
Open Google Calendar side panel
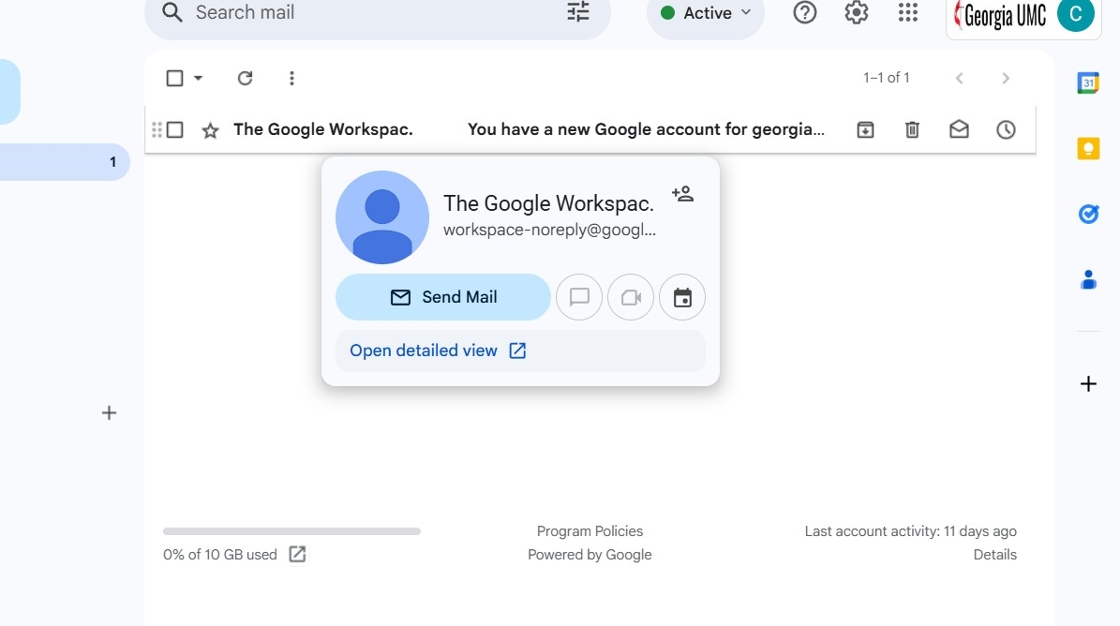pos(1088,83)
